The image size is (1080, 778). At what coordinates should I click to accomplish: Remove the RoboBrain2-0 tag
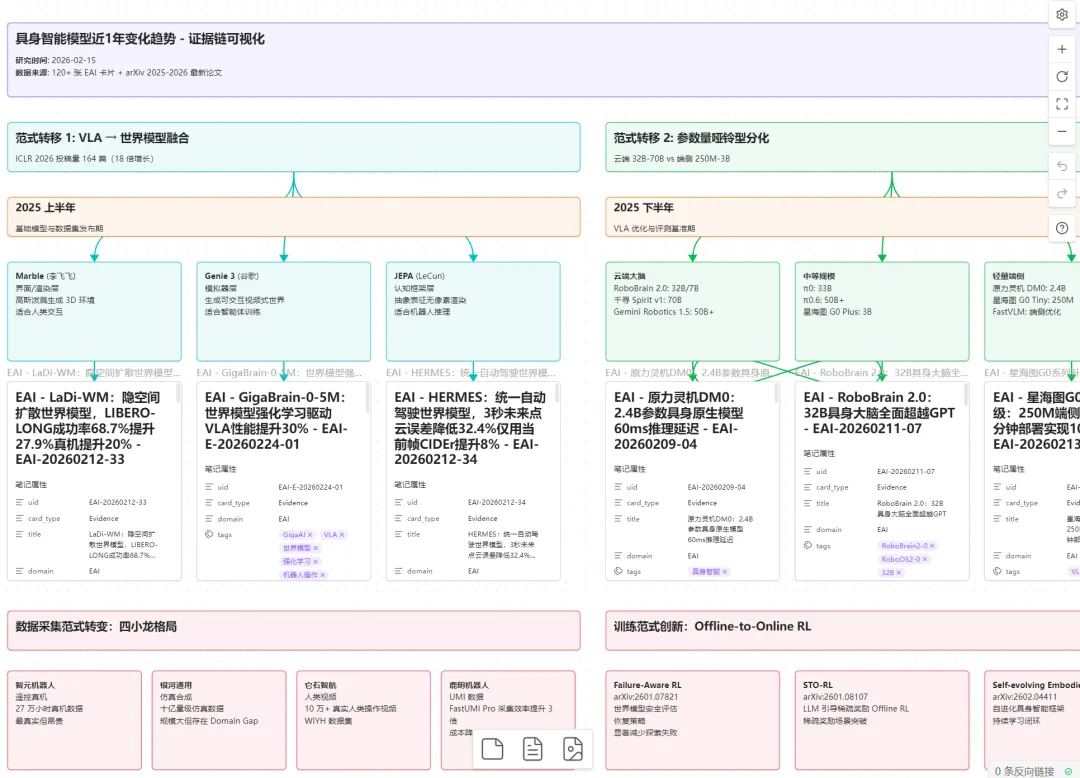coord(932,546)
